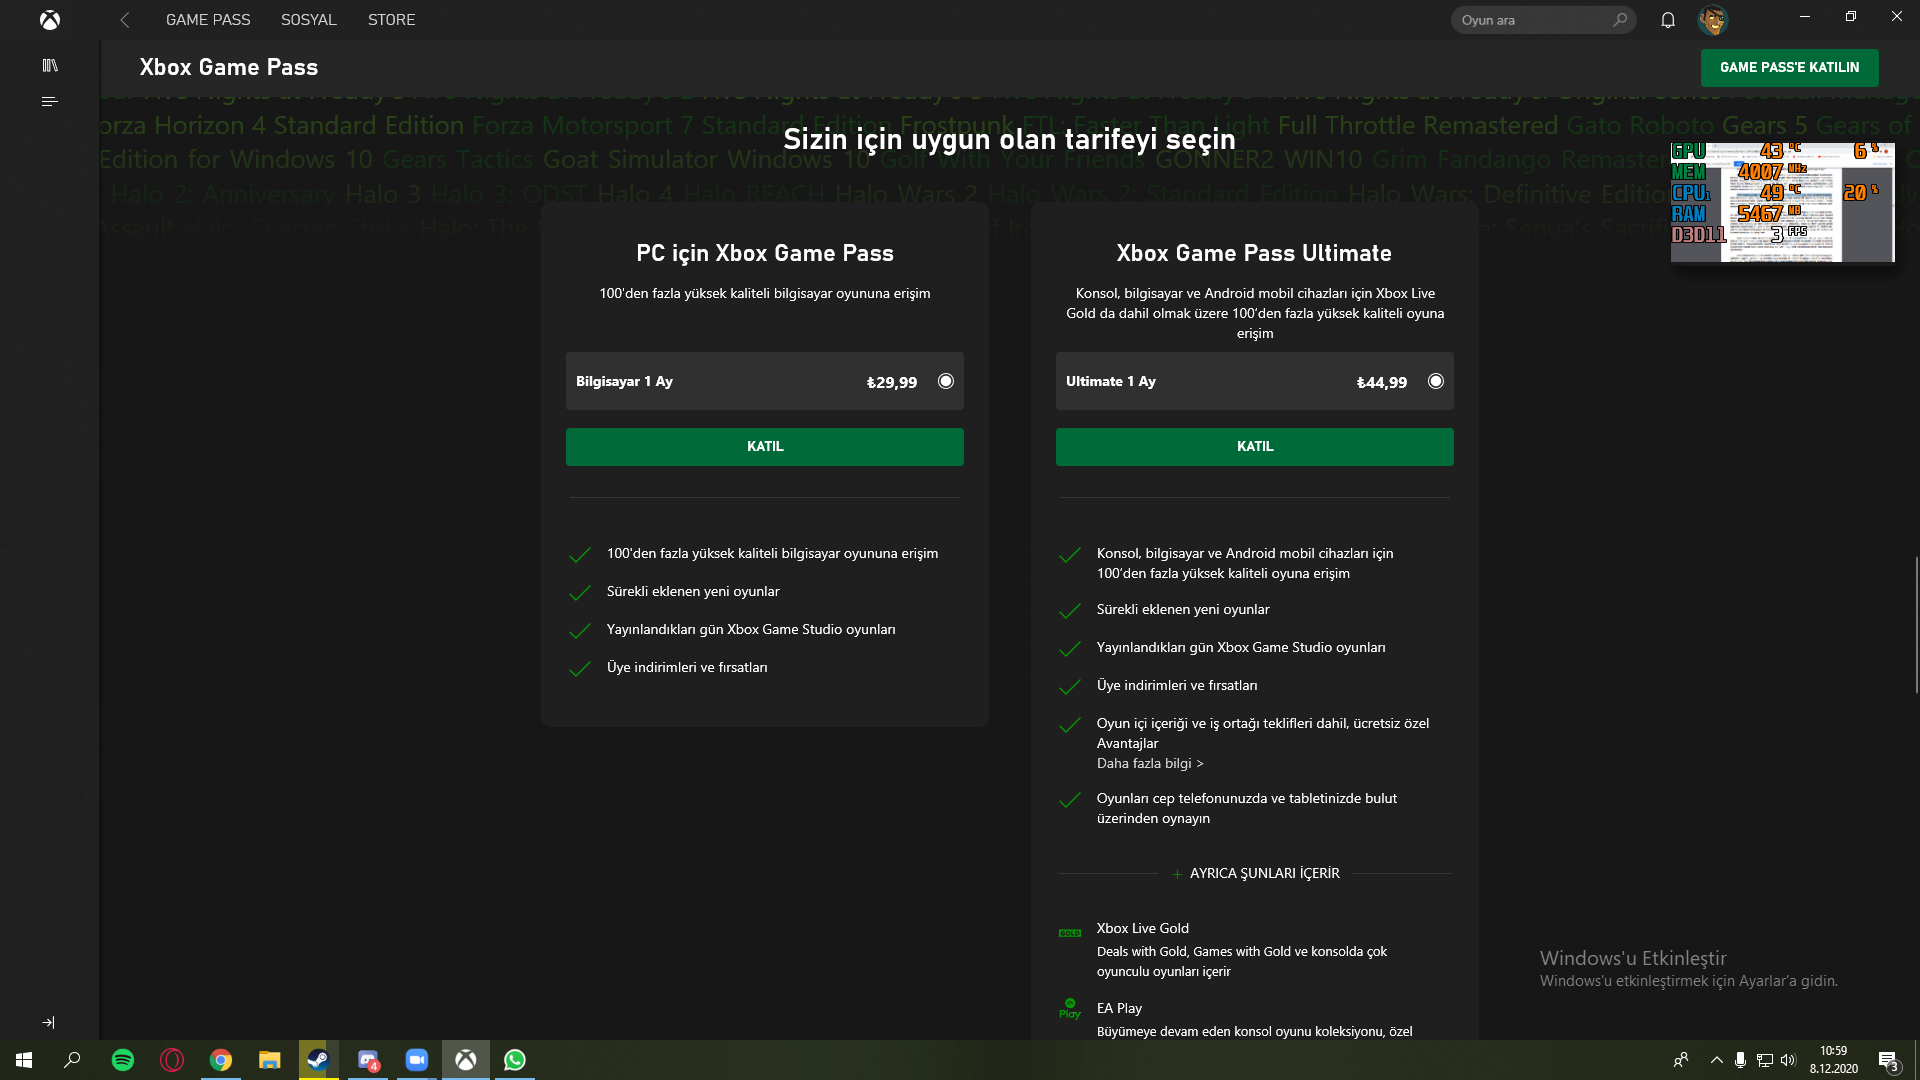1920x1080 pixels.
Task: Show hidden system tray icons chevron
Action: point(1716,1060)
